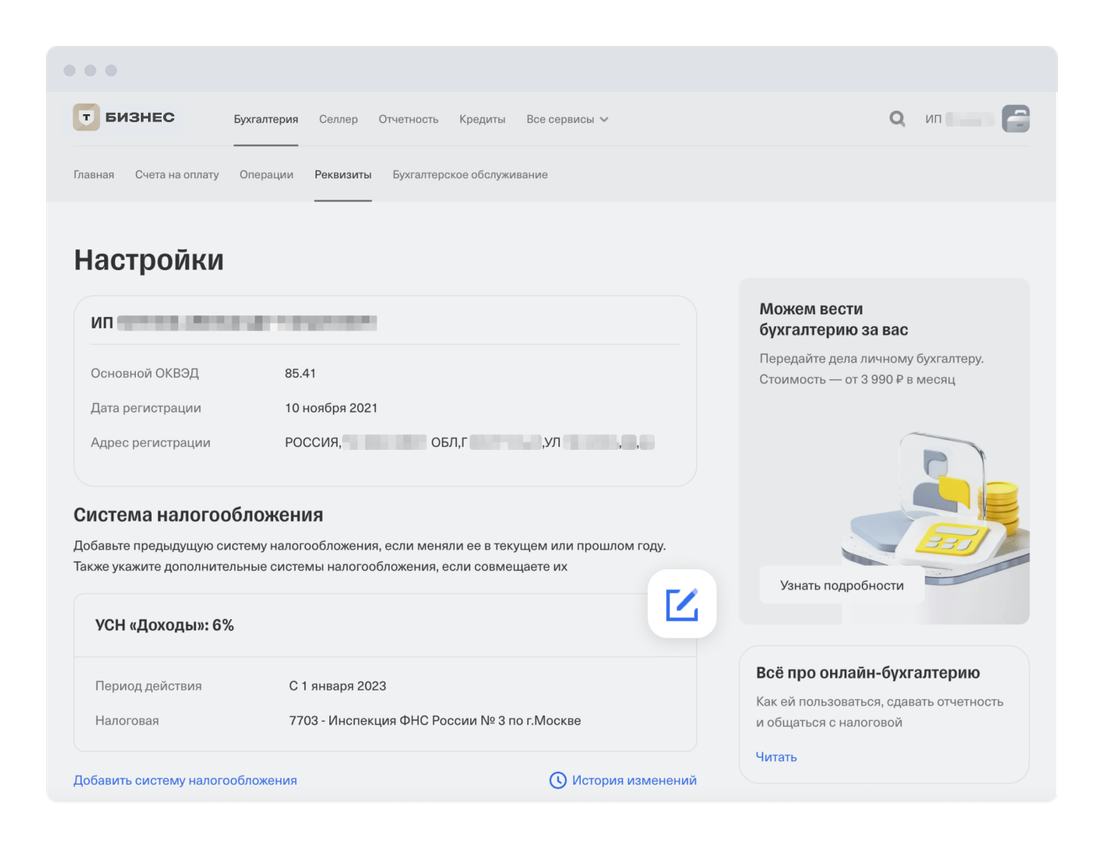Select the Реквизиты tab
The width and height of the screenshot is (1104, 848).
(x=343, y=174)
